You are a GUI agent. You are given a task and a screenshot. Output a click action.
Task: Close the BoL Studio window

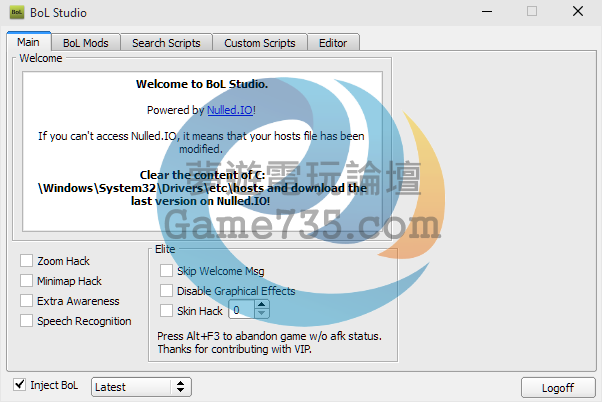click(578, 12)
